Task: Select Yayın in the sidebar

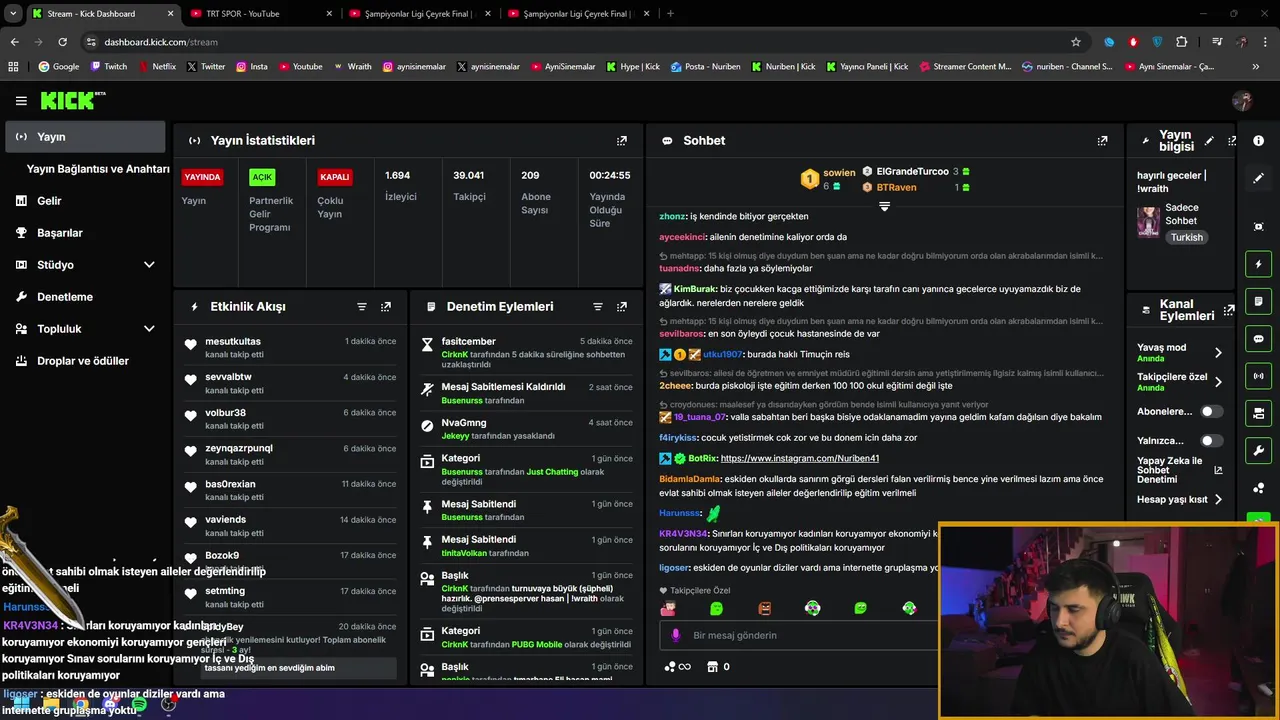Action: click(x=85, y=137)
